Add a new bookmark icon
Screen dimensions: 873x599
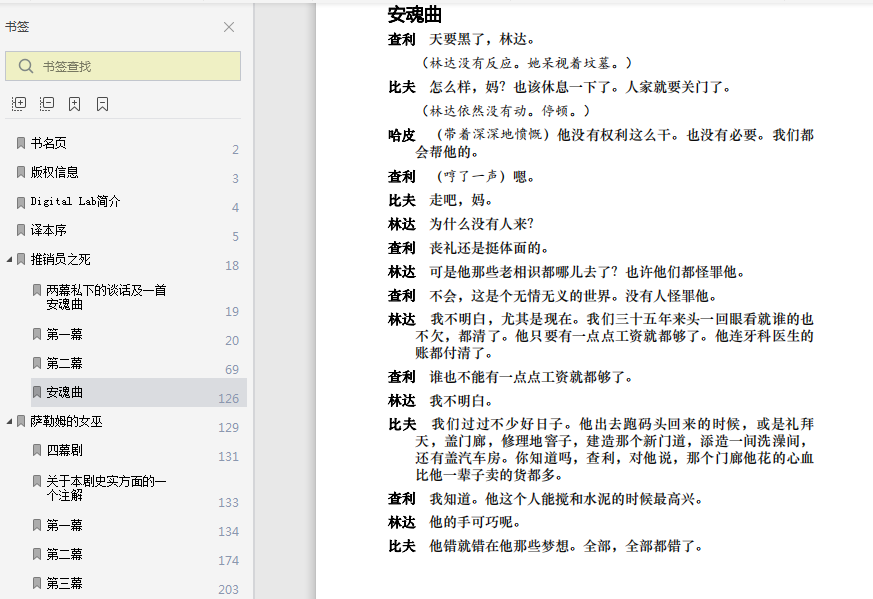(x=75, y=104)
